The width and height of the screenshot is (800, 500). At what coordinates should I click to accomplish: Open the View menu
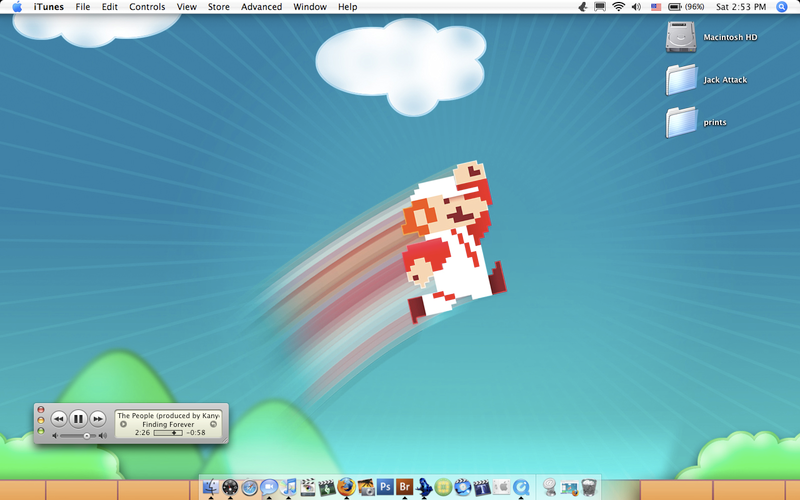point(186,7)
